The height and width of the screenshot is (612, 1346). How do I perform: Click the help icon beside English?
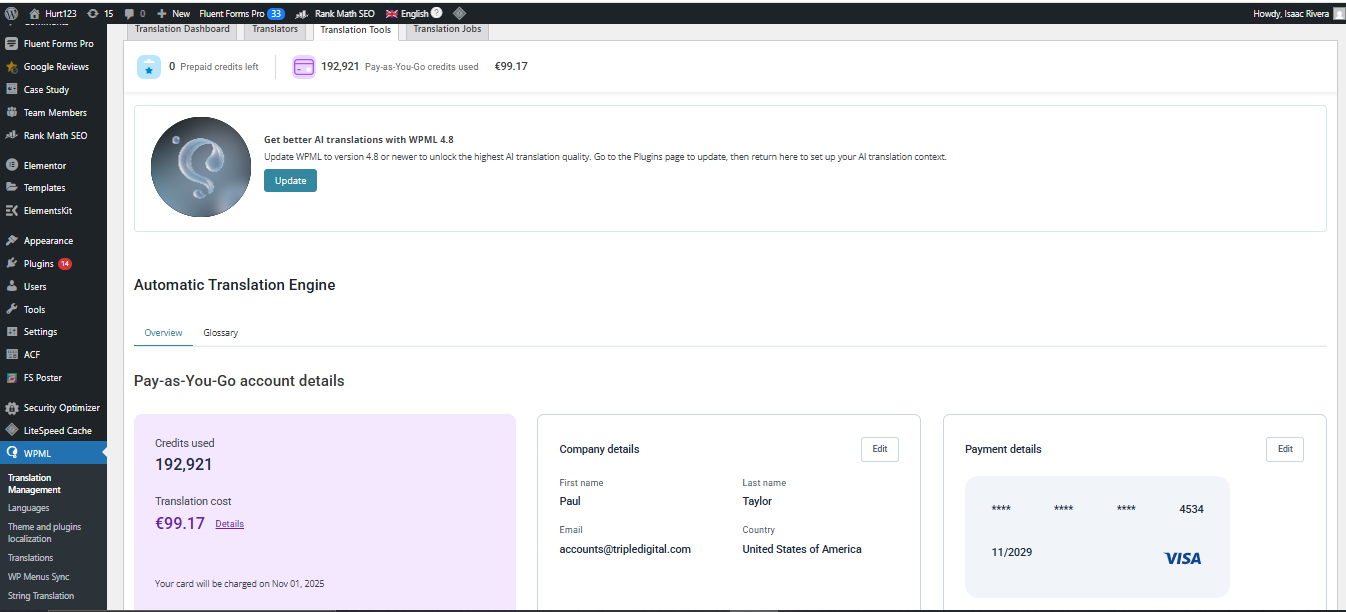[x=436, y=13]
